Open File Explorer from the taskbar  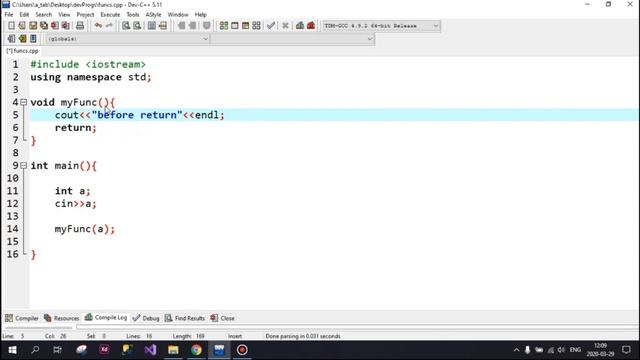point(173,350)
